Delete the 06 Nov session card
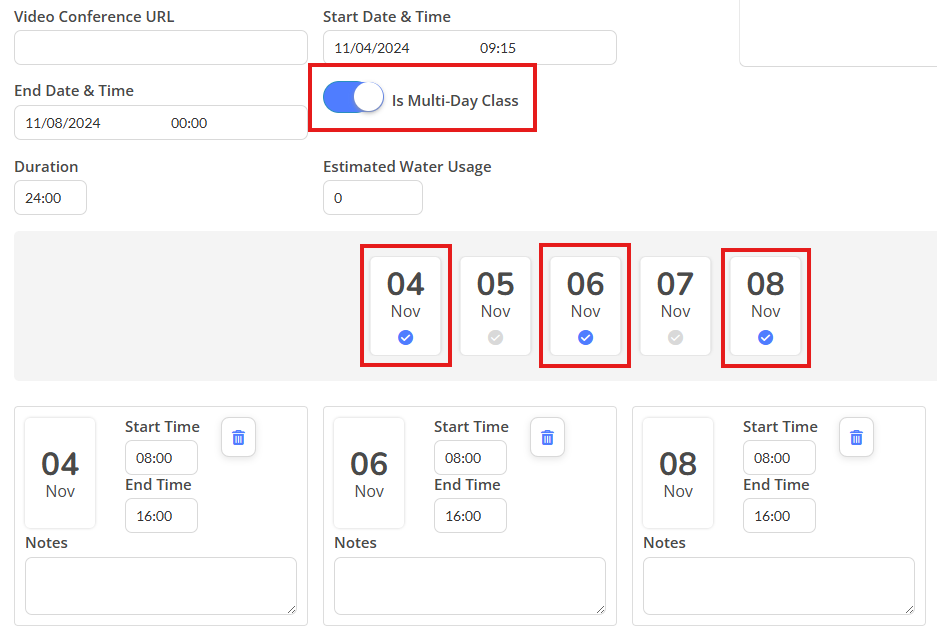 pos(547,437)
